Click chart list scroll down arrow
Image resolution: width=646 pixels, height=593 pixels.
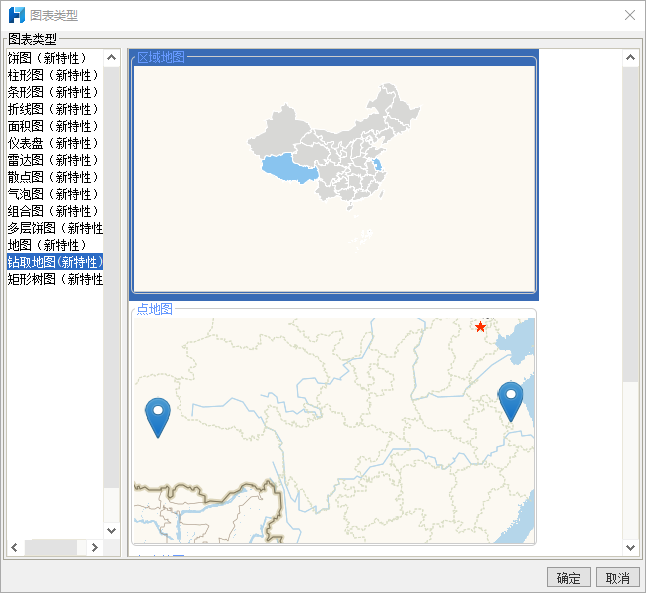[111, 530]
